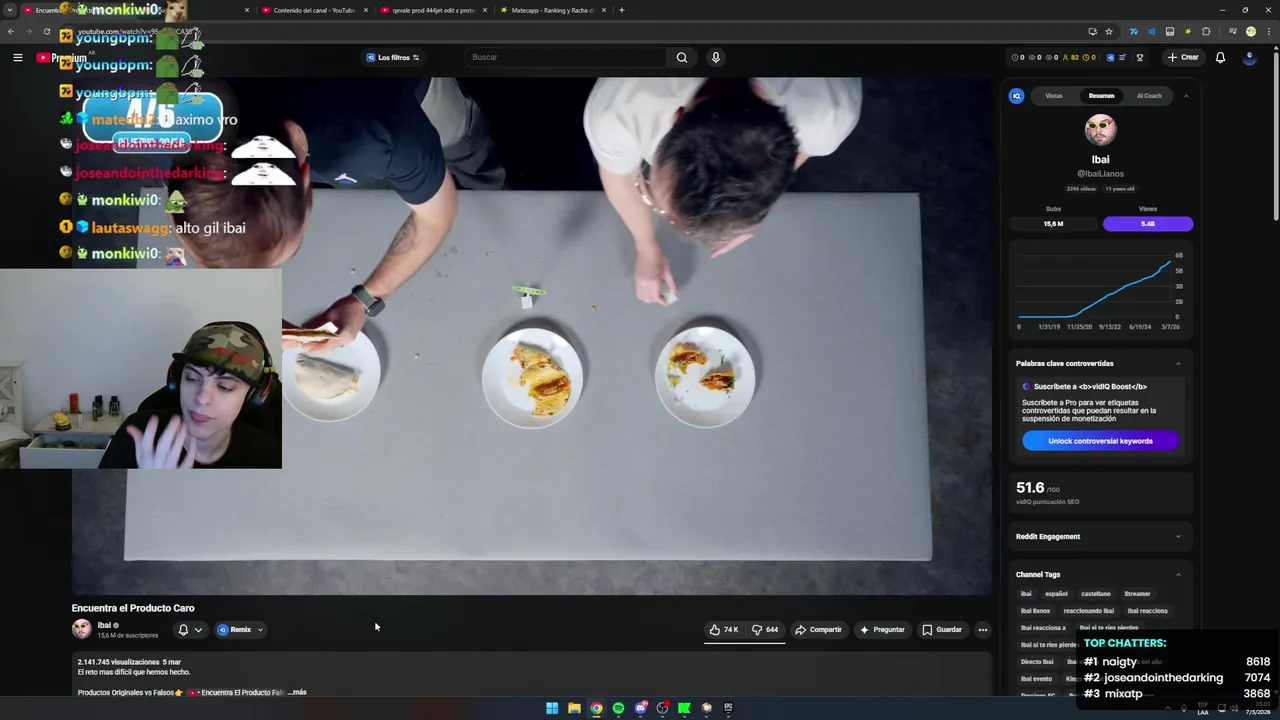The image size is (1280, 720).
Task: Click the 'Streamer' channel tag
Action: click(x=1137, y=594)
